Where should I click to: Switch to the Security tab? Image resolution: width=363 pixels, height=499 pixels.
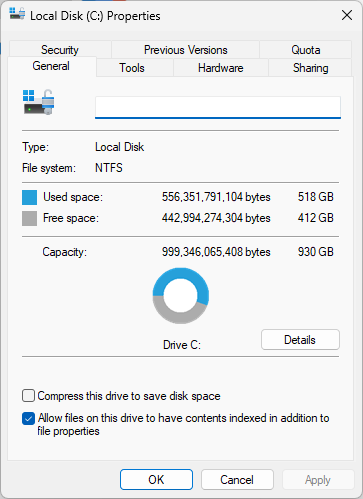(60, 50)
